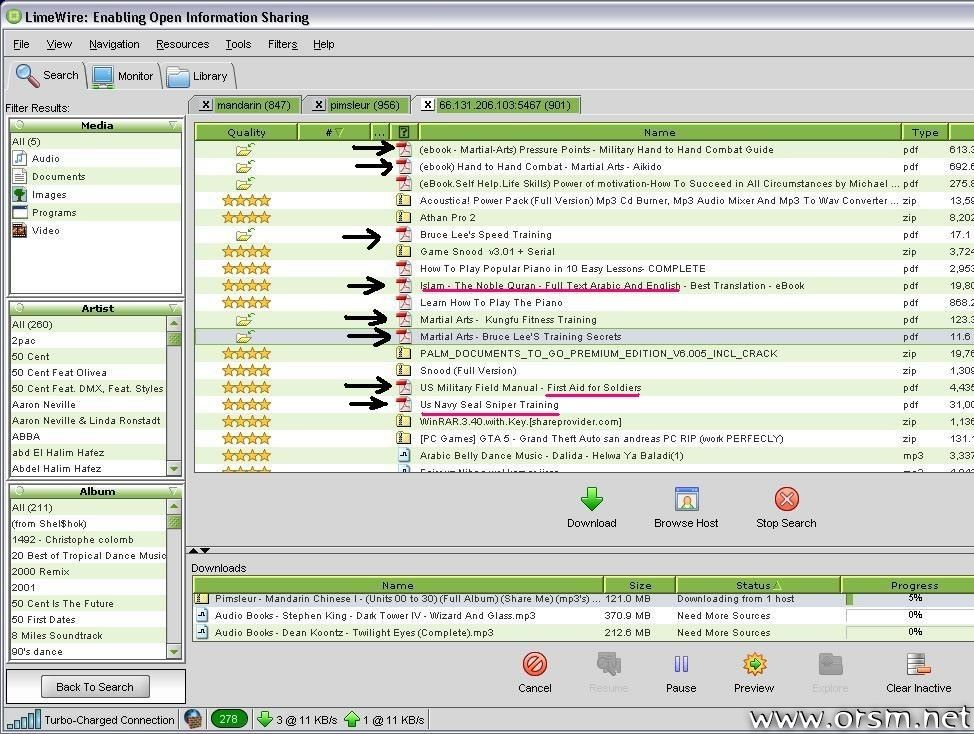Select 2000 Remix in the Album list
This screenshot has width=974, height=734.
pyautogui.click(x=40, y=571)
